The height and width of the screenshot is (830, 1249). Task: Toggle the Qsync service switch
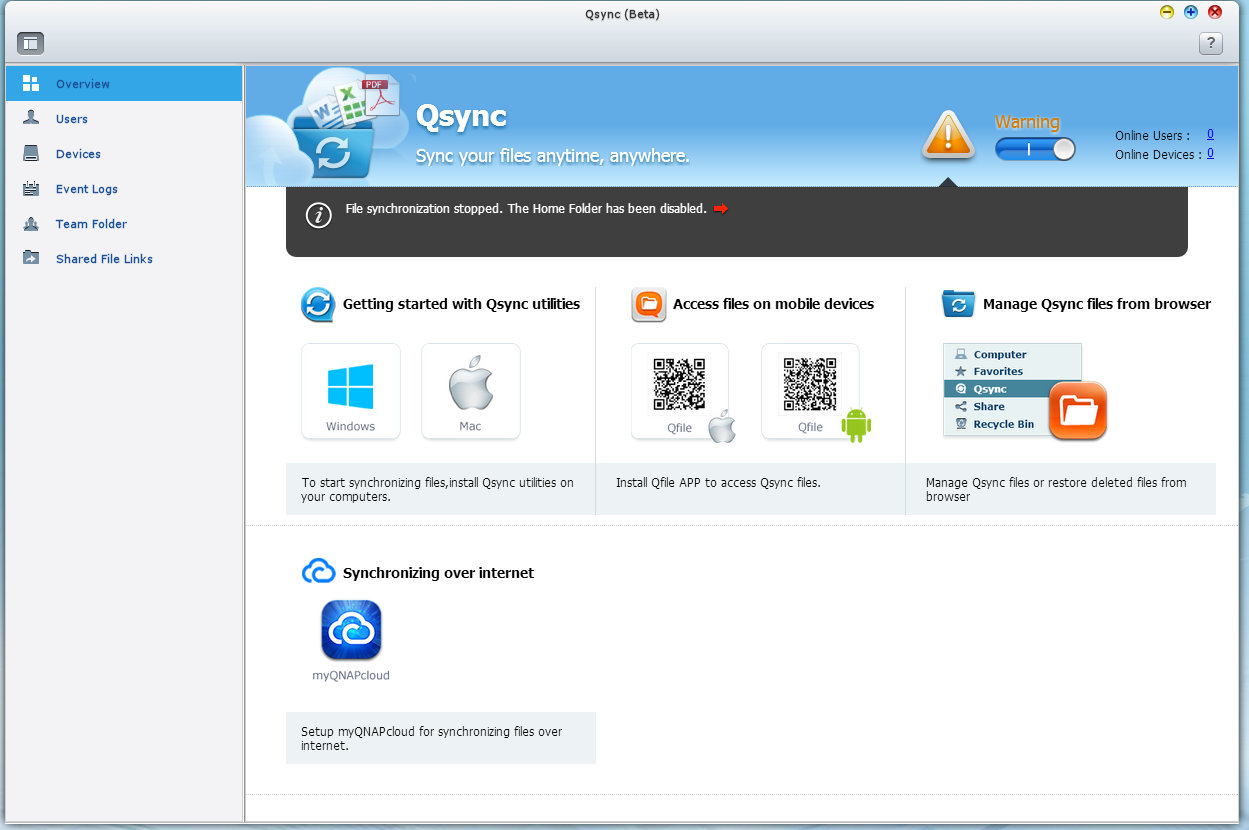(x=1035, y=149)
